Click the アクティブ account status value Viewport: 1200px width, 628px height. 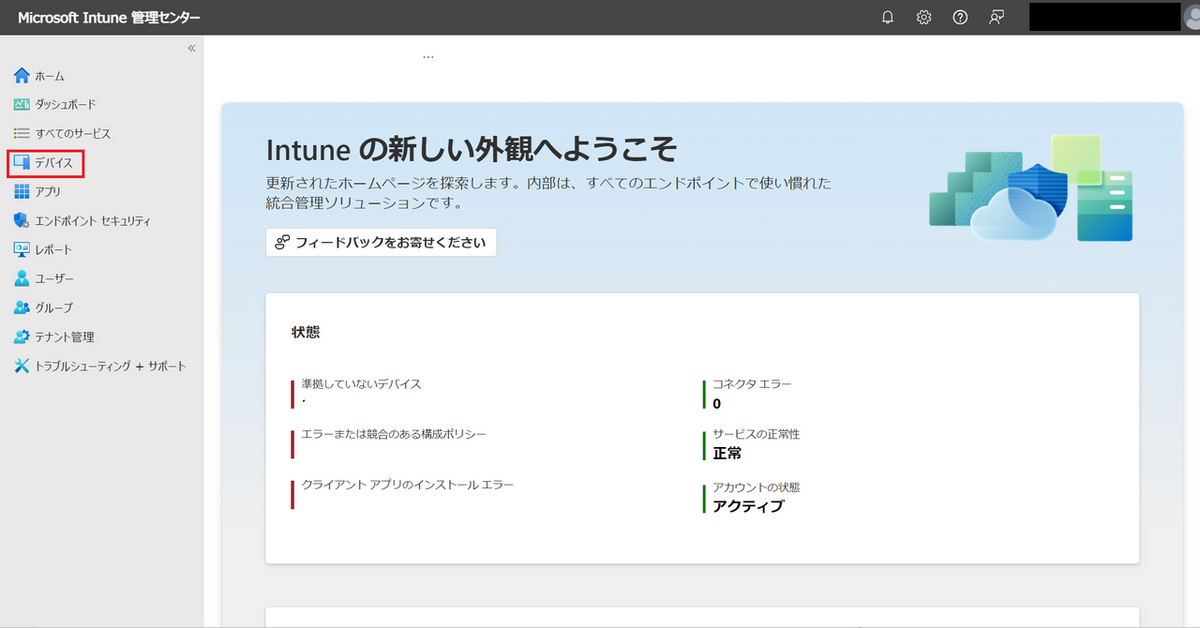748,506
